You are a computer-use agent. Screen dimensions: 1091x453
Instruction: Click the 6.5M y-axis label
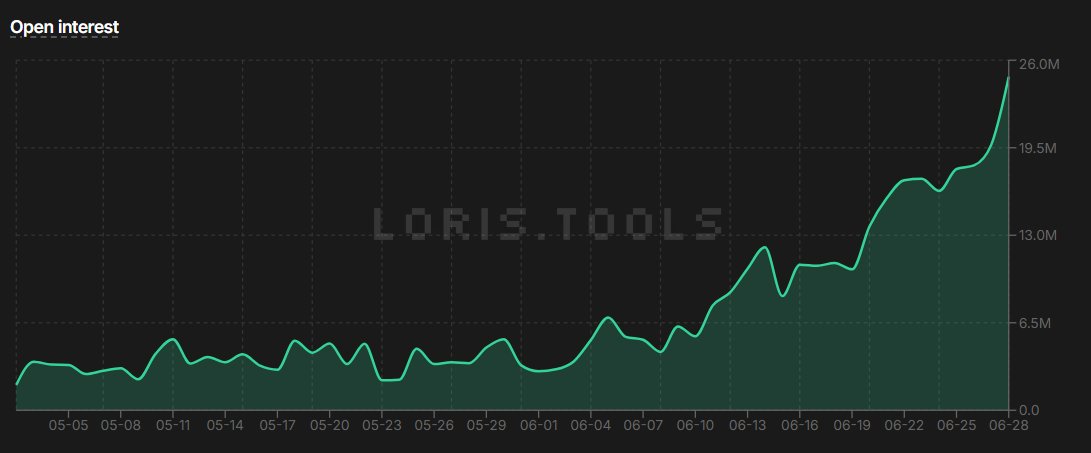click(x=1034, y=323)
